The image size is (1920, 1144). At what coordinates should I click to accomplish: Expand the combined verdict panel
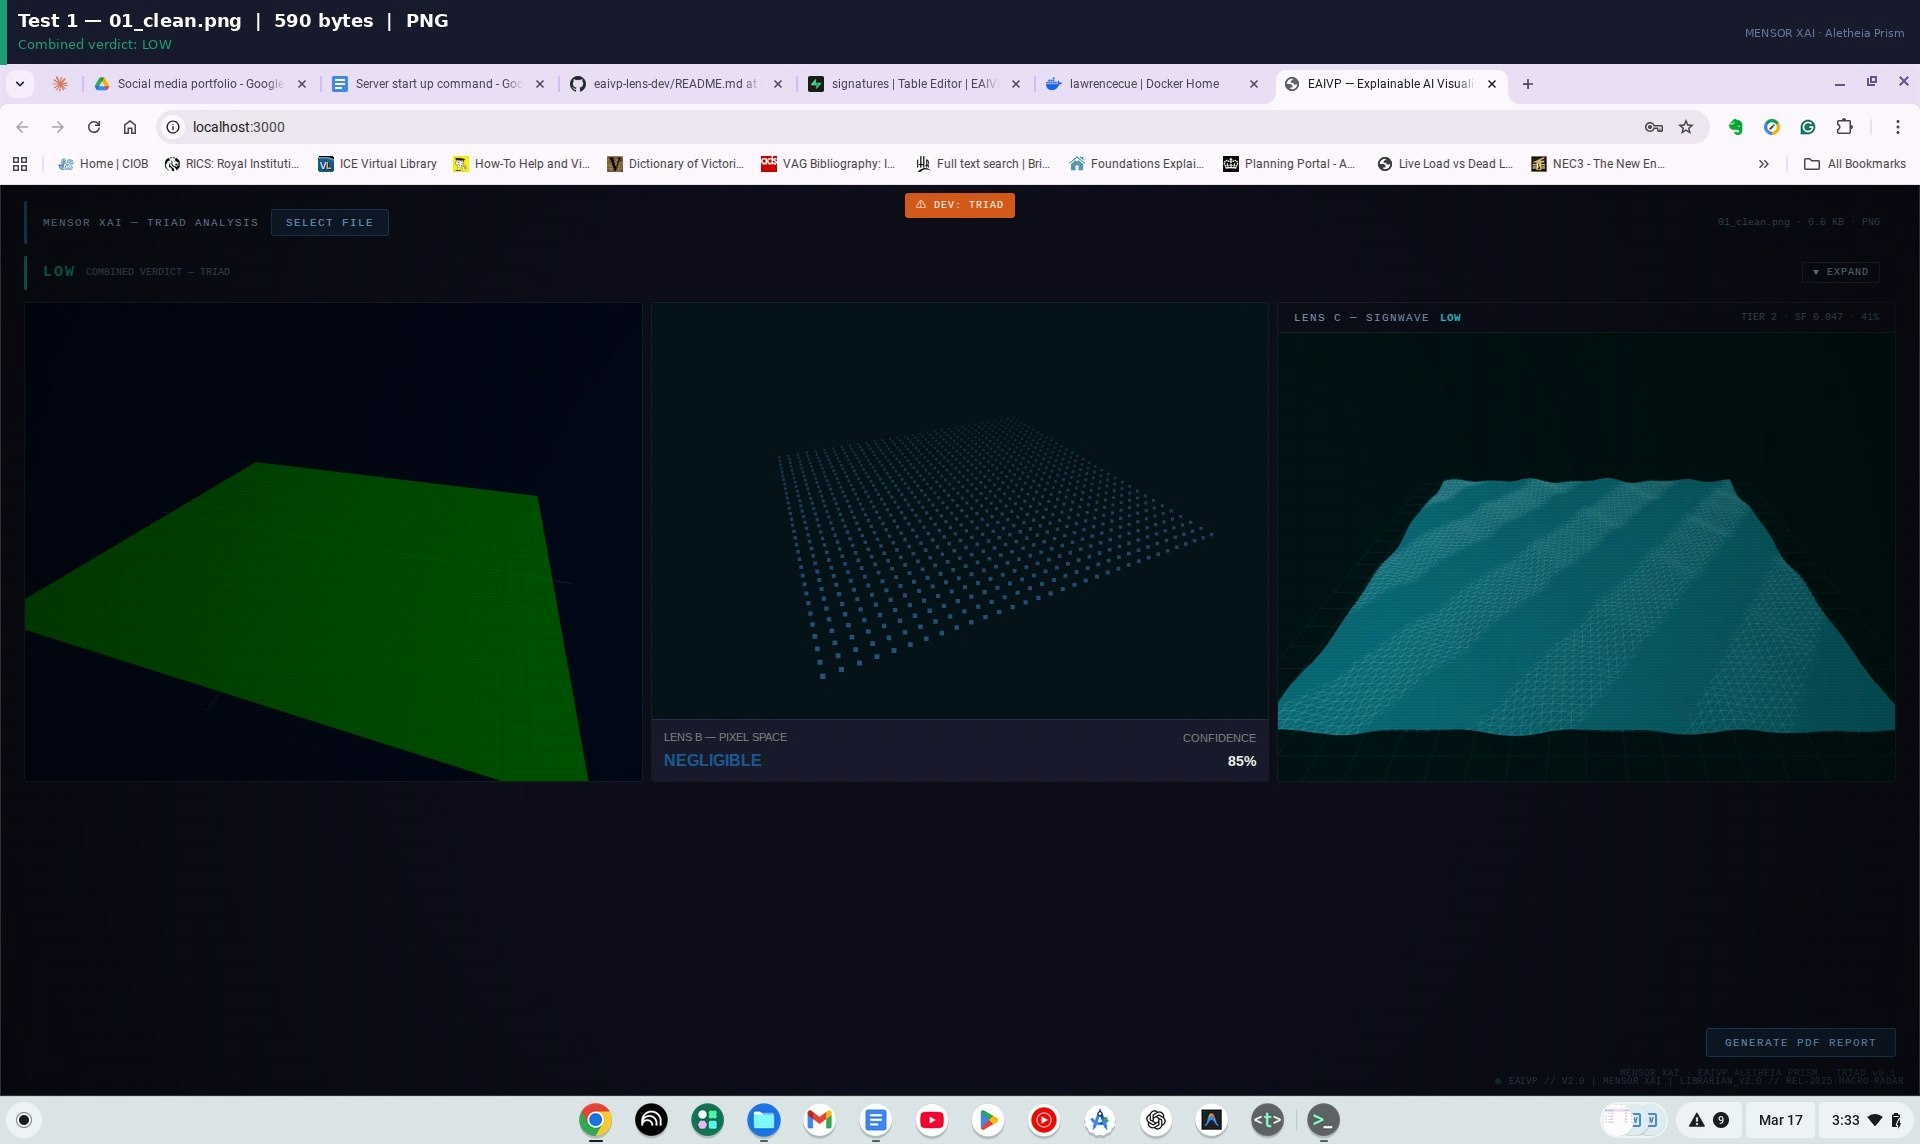tap(1840, 272)
